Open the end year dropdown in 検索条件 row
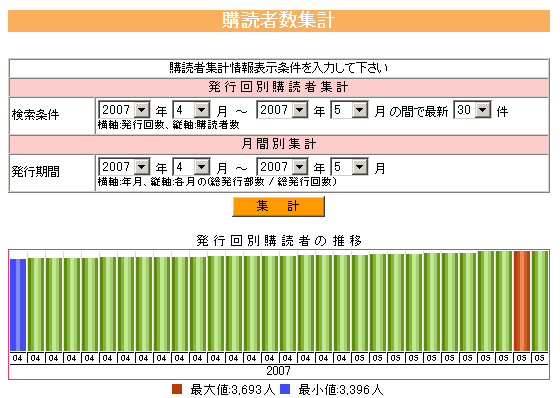This screenshot has height=398, width=560. (282, 110)
